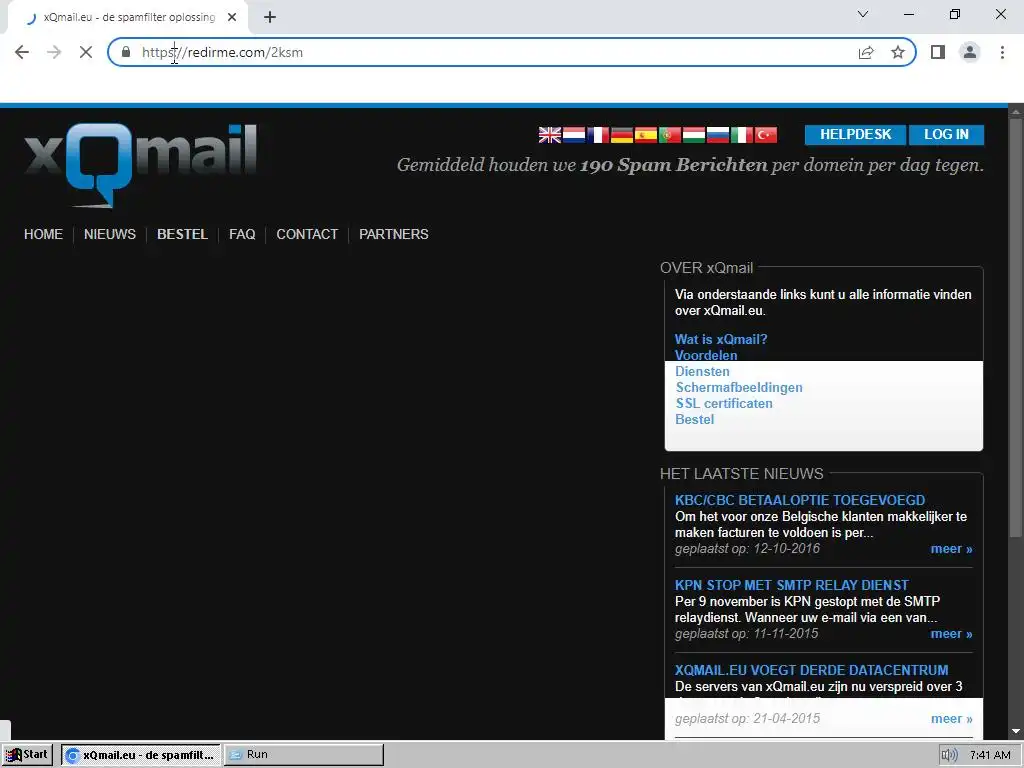This screenshot has height=768, width=1024.
Task: Choose the Portuguese flag language
Action: point(670,135)
